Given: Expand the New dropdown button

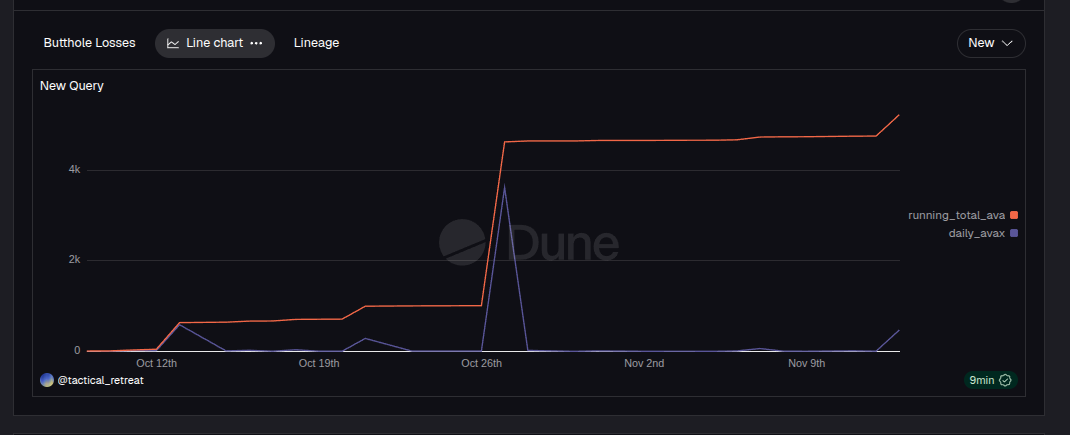Looking at the screenshot, I should [991, 43].
